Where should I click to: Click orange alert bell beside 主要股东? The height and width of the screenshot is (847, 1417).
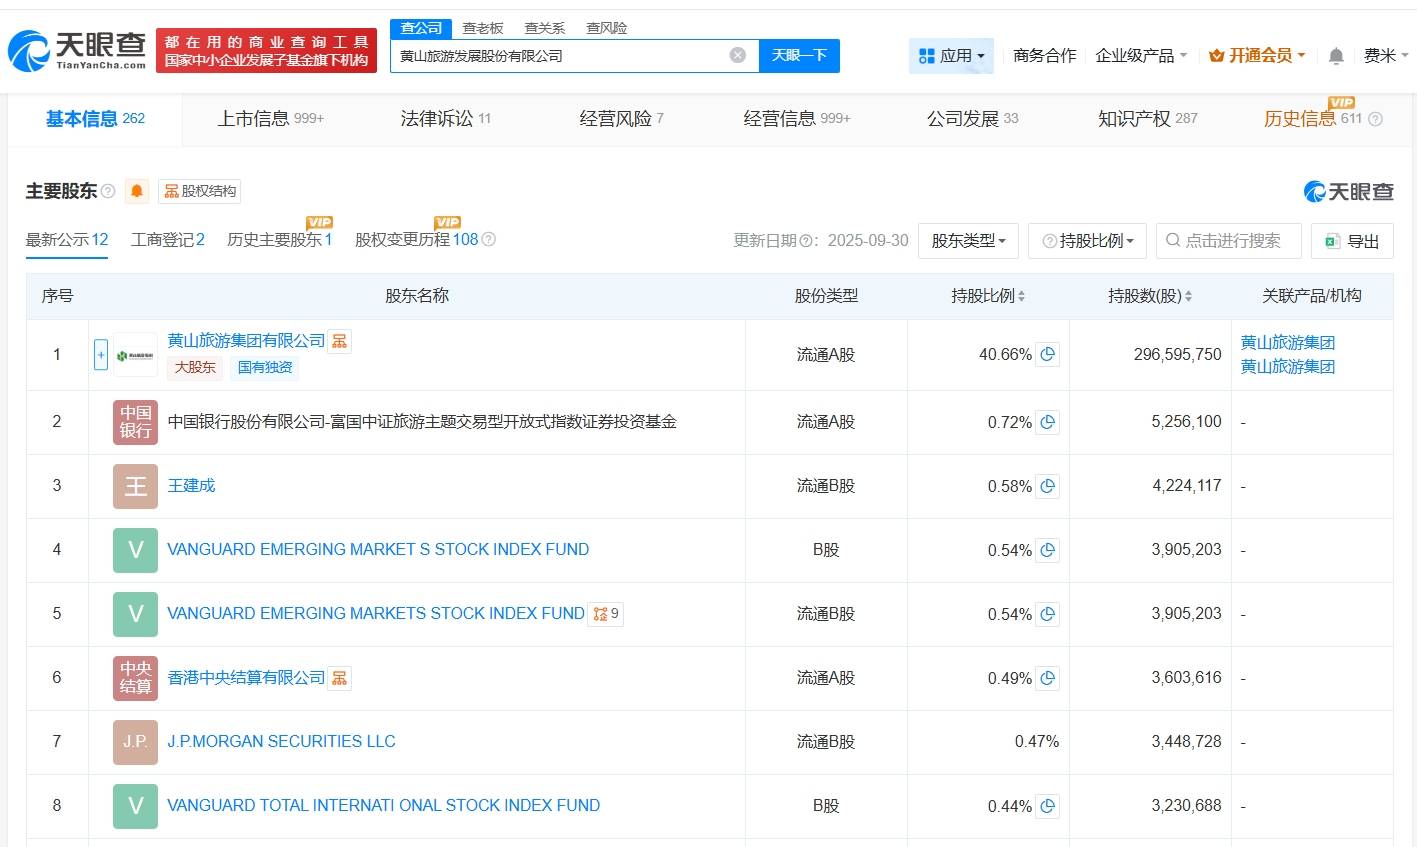click(137, 191)
